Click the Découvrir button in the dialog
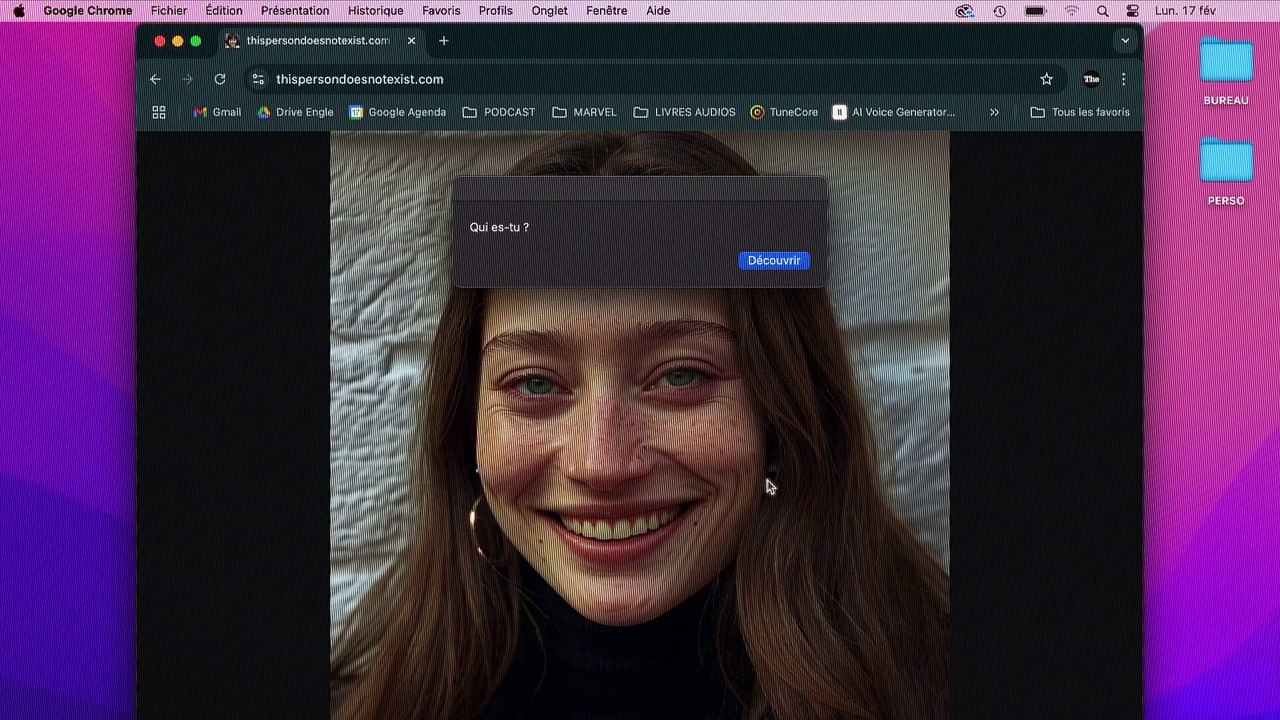This screenshot has height=720, width=1280. (774, 260)
